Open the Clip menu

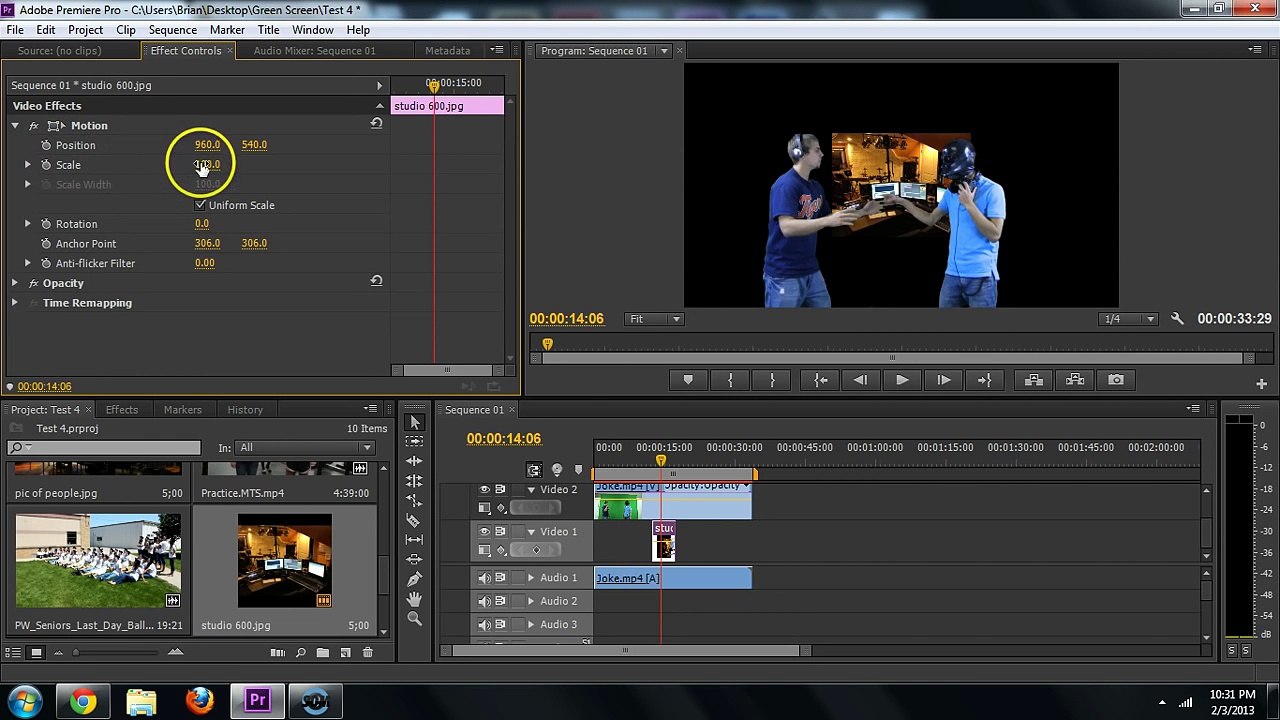(126, 30)
